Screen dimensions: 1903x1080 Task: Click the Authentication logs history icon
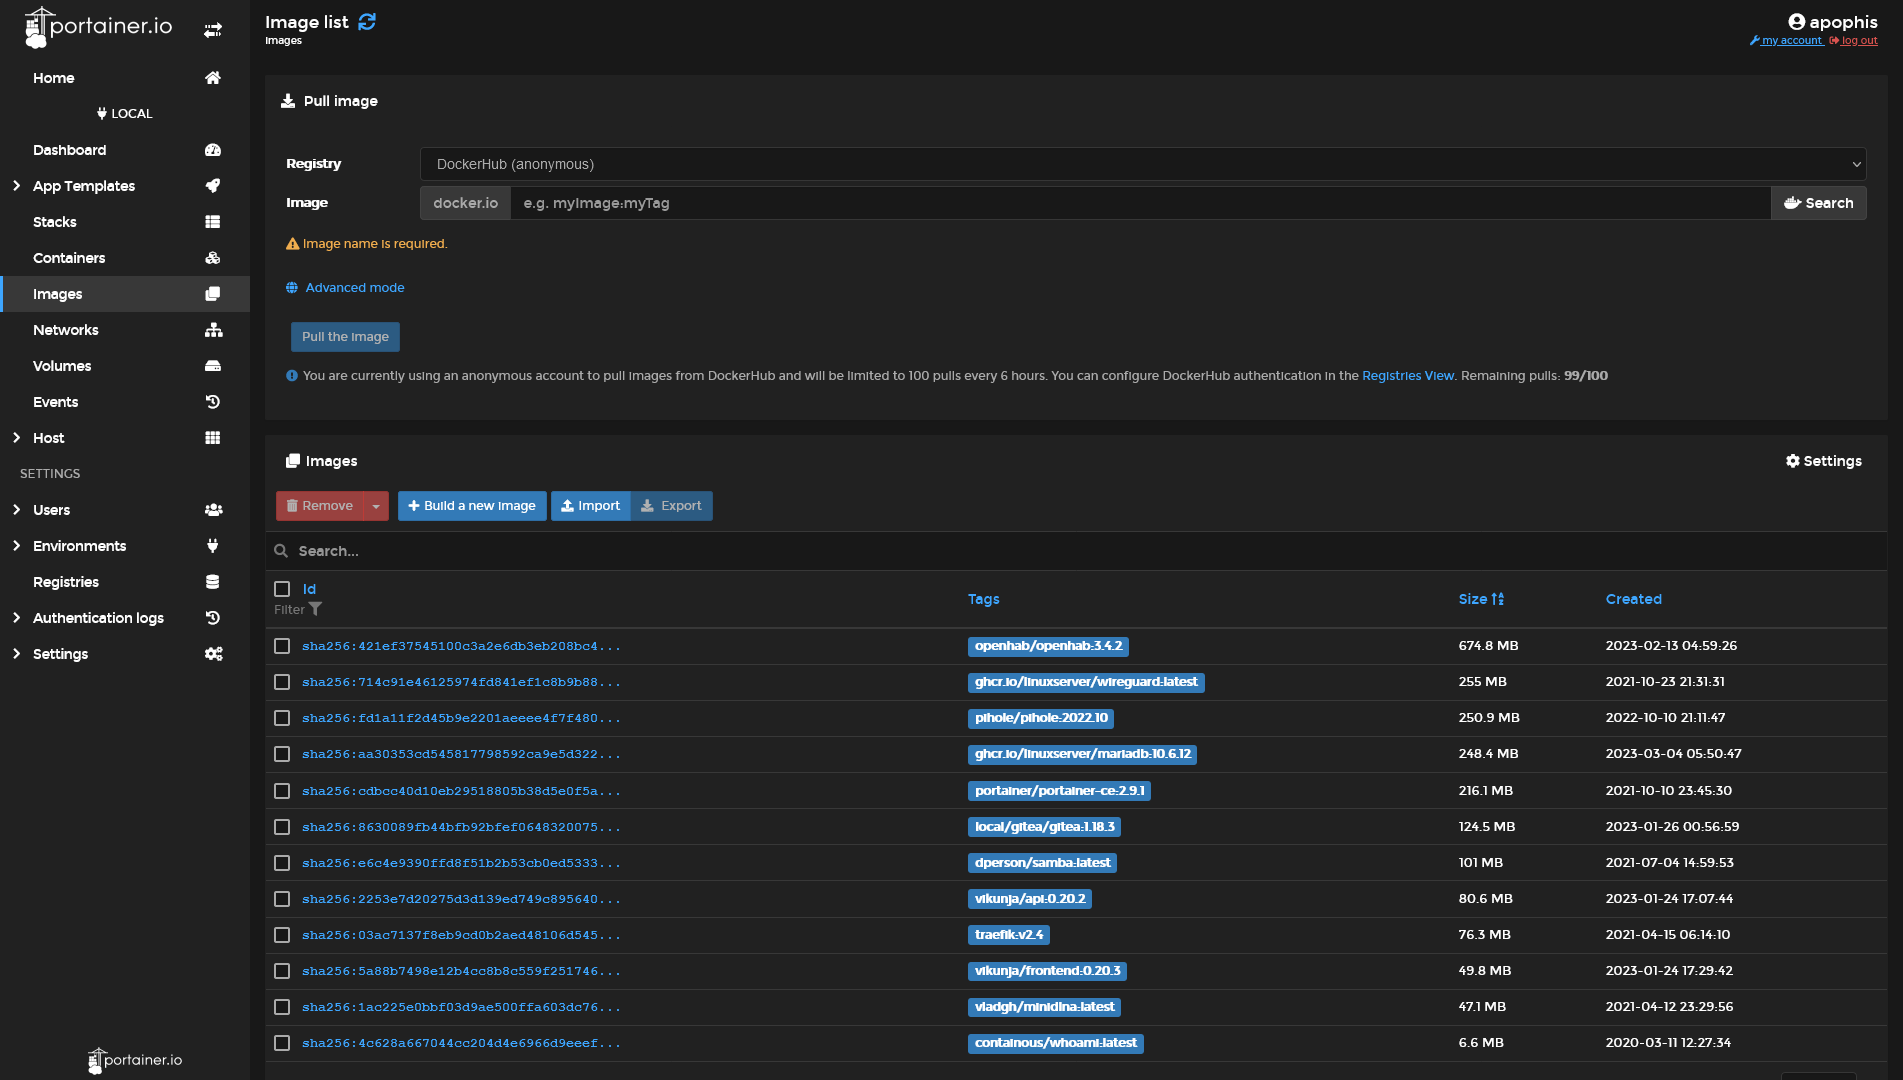click(x=213, y=618)
